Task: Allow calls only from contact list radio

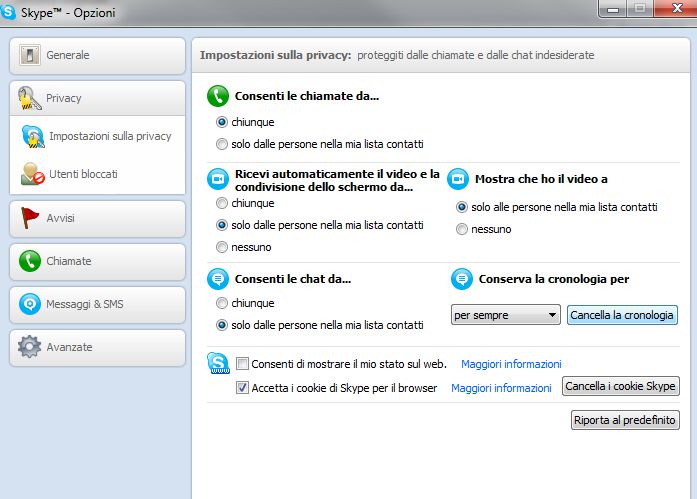Action: 221,144
